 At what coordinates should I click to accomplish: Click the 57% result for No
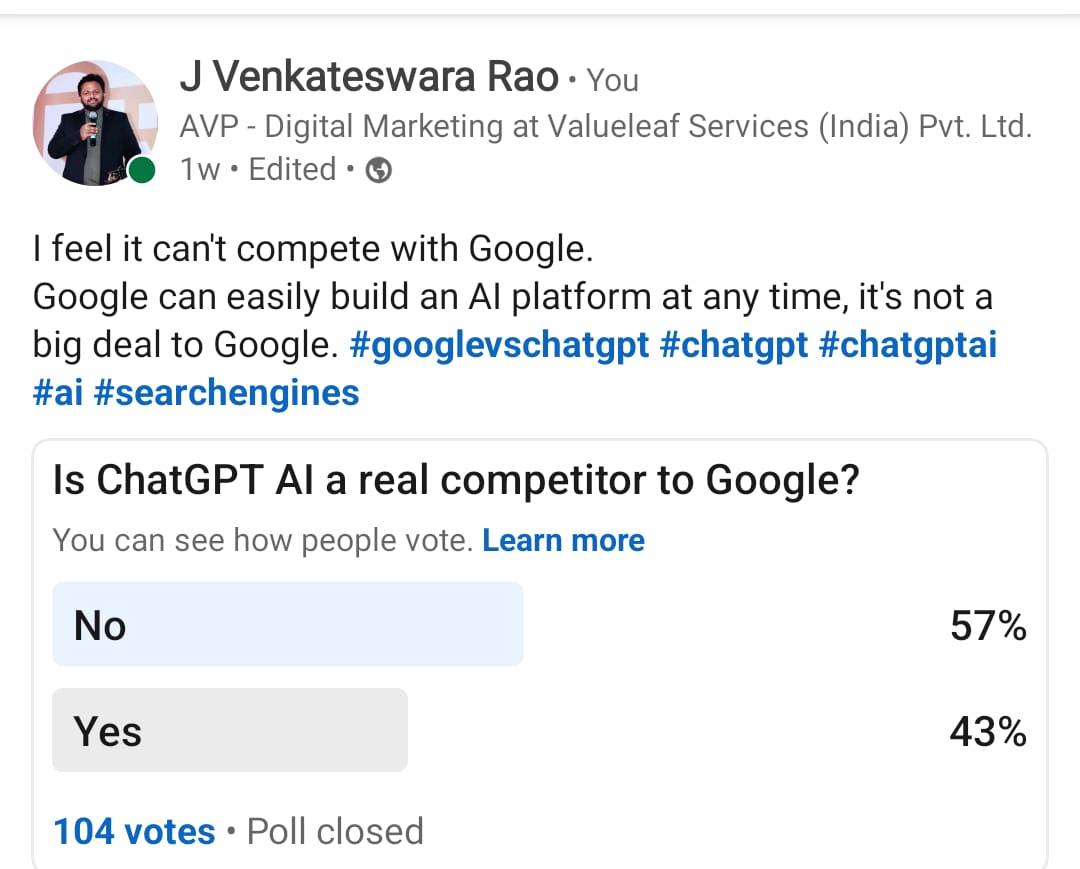[x=988, y=626]
